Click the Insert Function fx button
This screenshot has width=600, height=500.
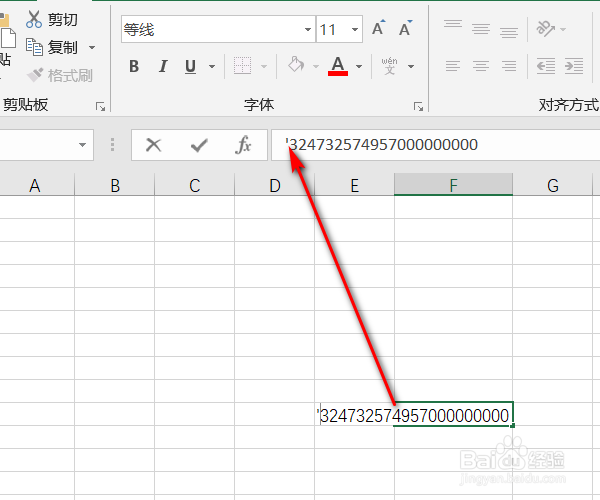click(244, 145)
